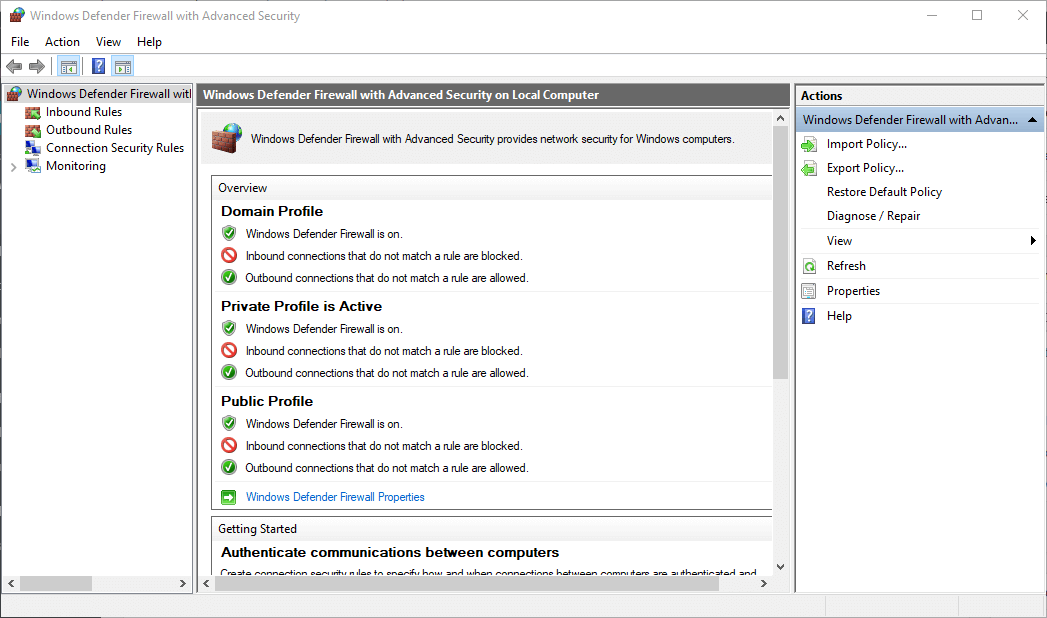Click Restore Default Policy action
Screen dimensions: 1047x618
884,192
